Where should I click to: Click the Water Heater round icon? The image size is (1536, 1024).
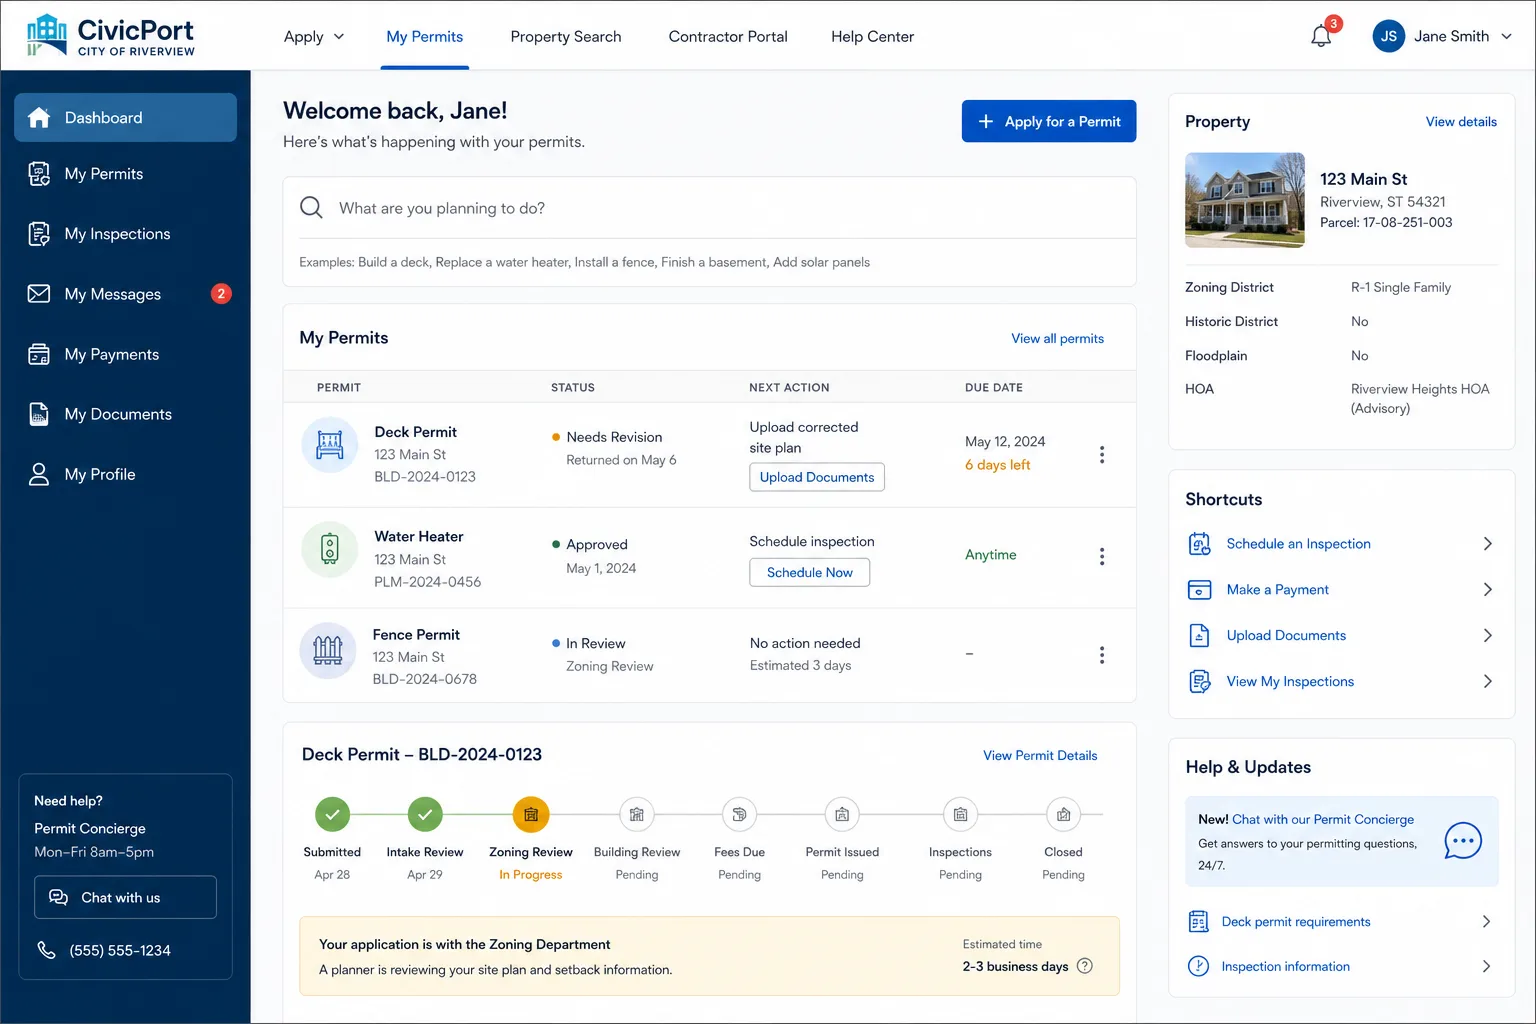(x=330, y=549)
